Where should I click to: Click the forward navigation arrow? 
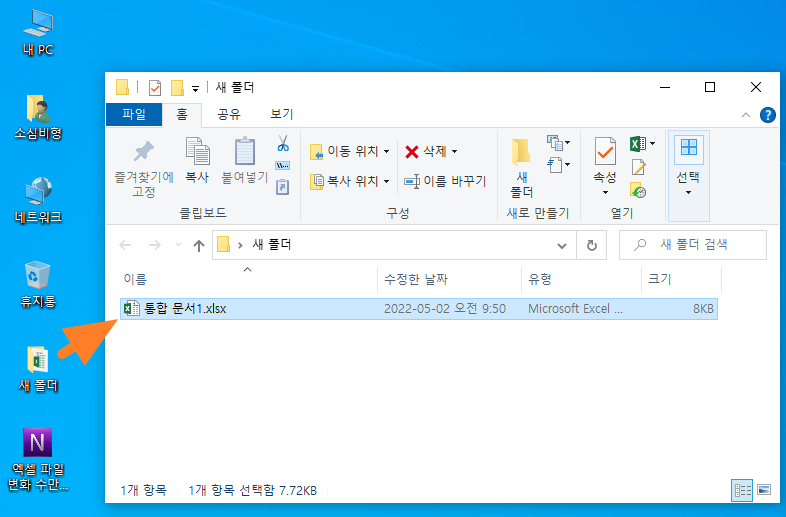pos(154,245)
